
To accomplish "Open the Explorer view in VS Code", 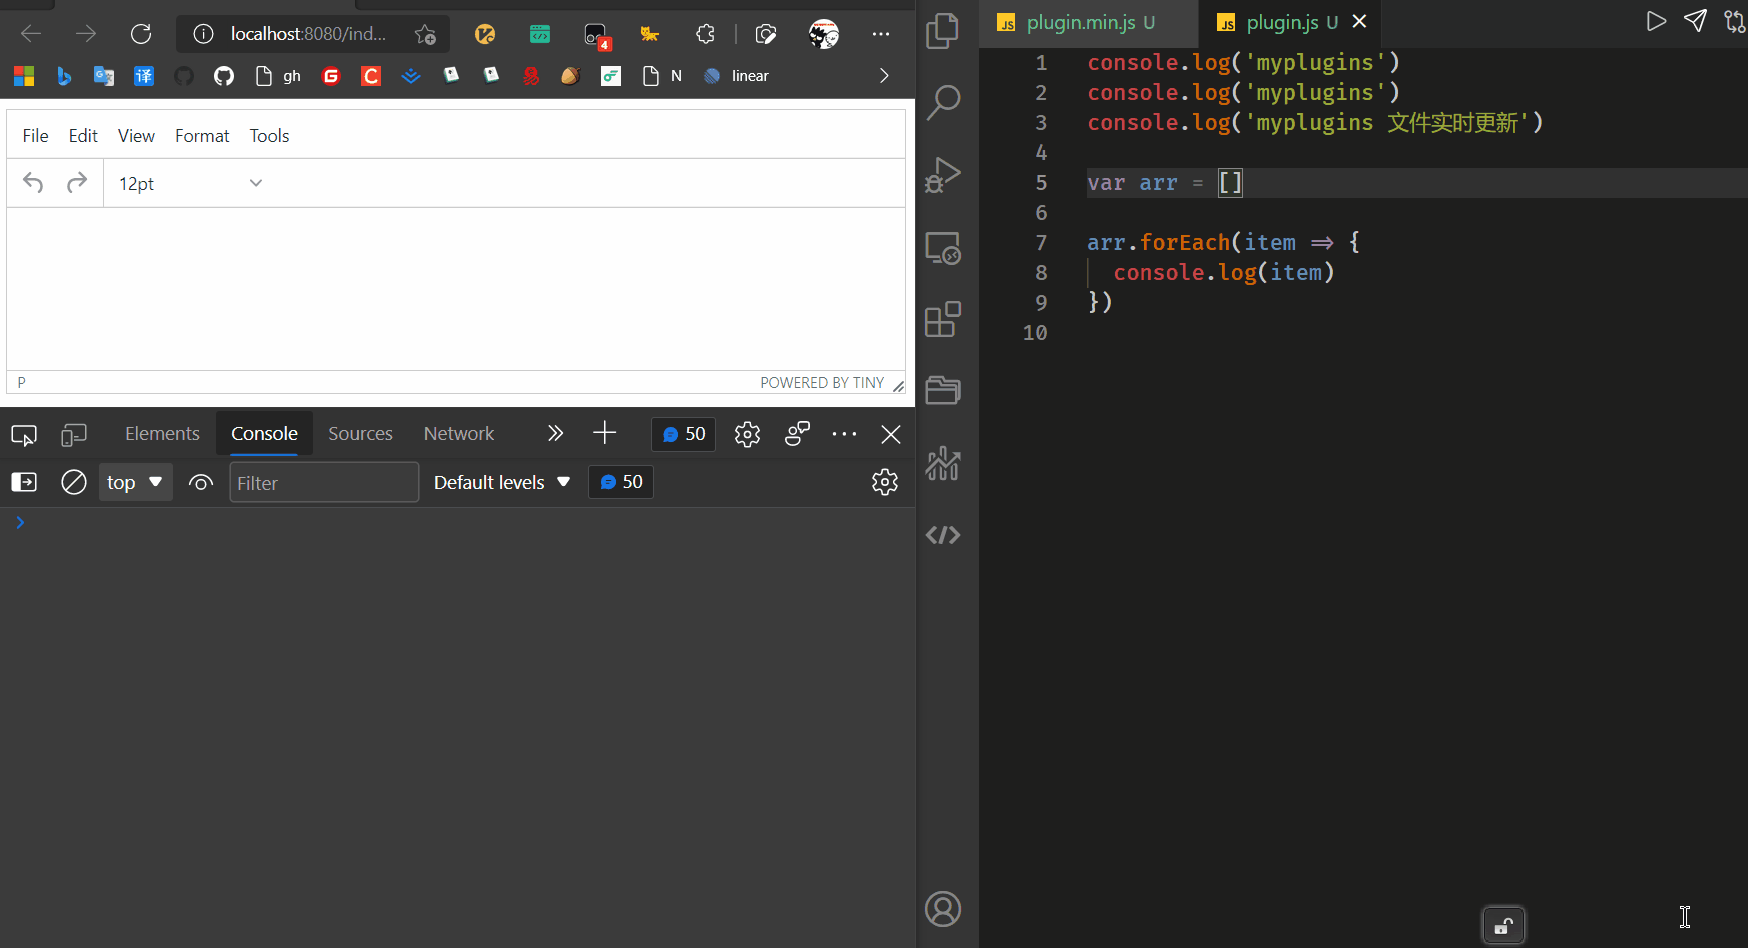I will click(x=943, y=30).
